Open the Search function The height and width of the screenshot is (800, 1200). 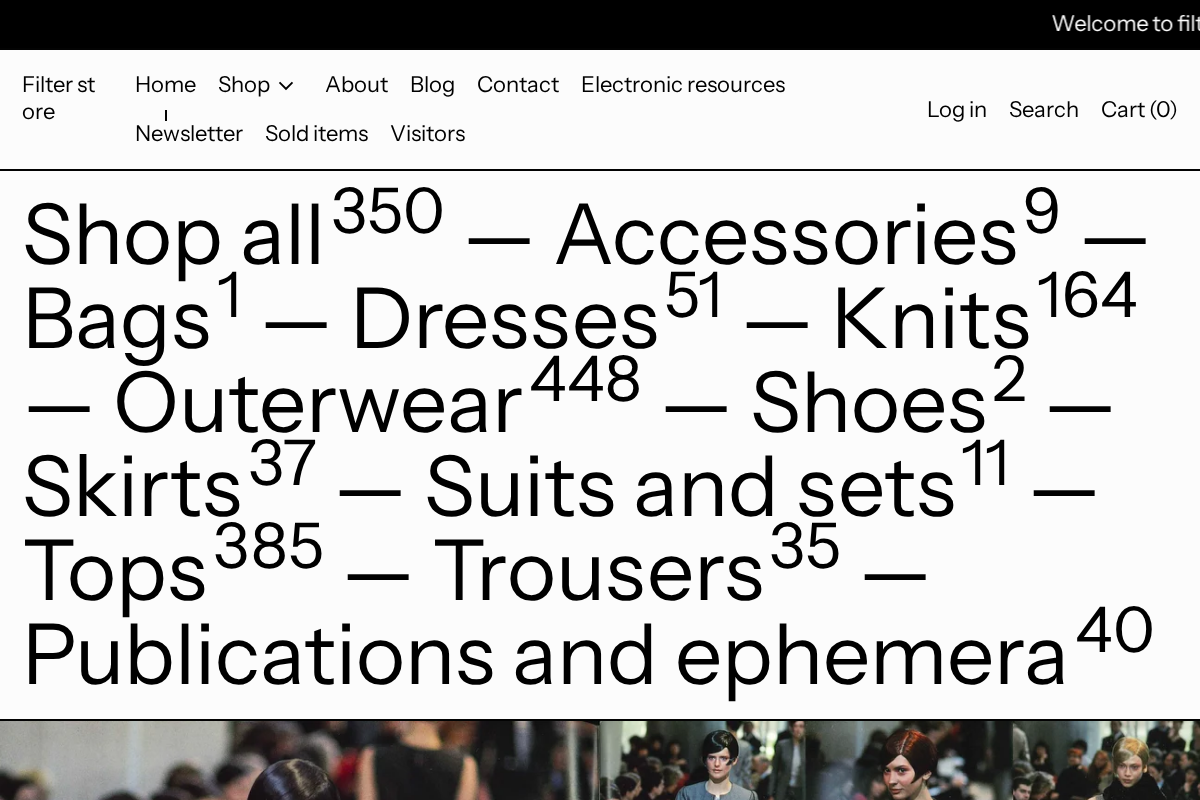1043,110
